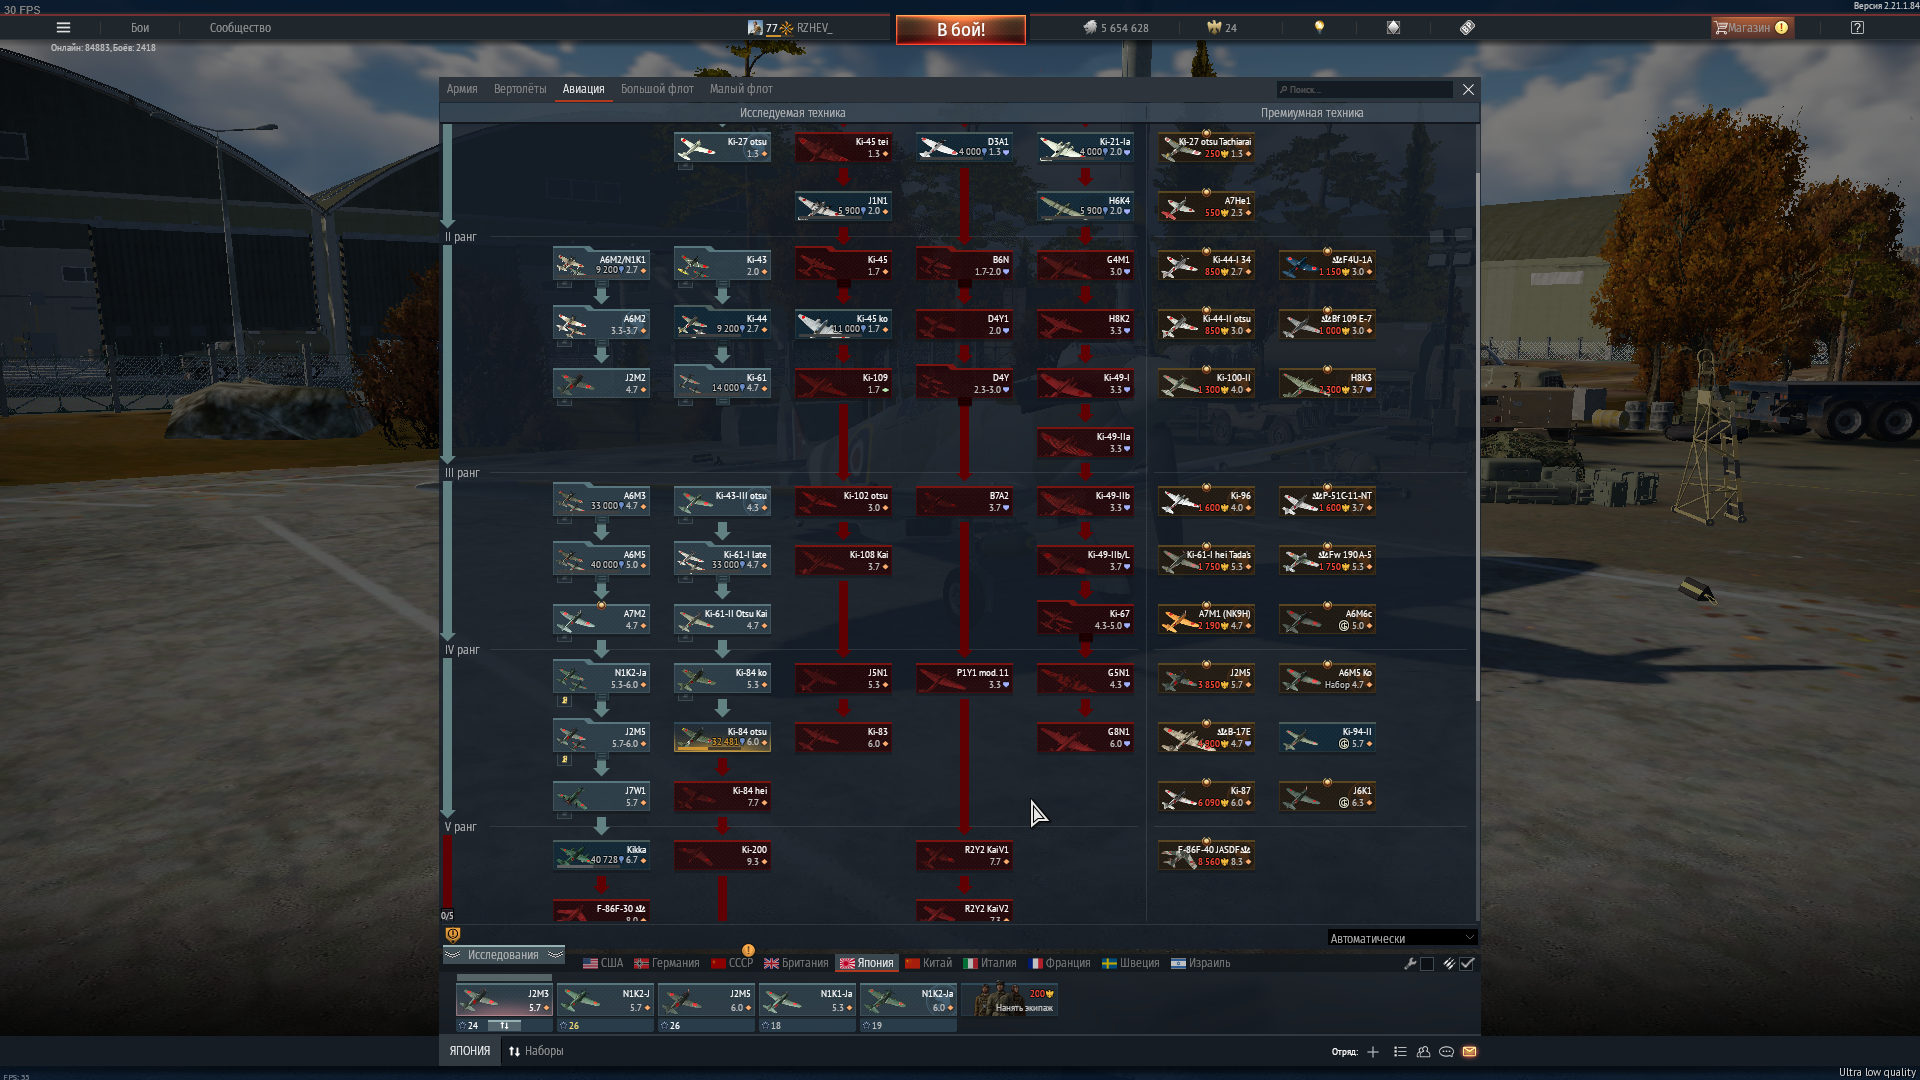Image resolution: width=1920 pixels, height=1080 pixels.
Task: Click in the Поиск search field
Action: (1365, 90)
